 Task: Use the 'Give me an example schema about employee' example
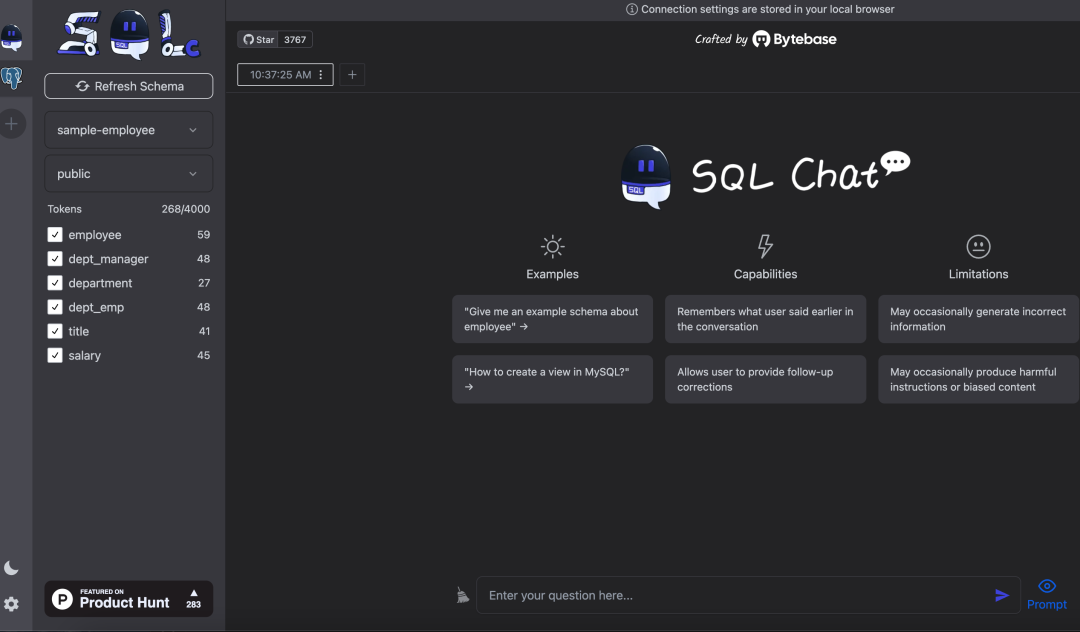552,319
